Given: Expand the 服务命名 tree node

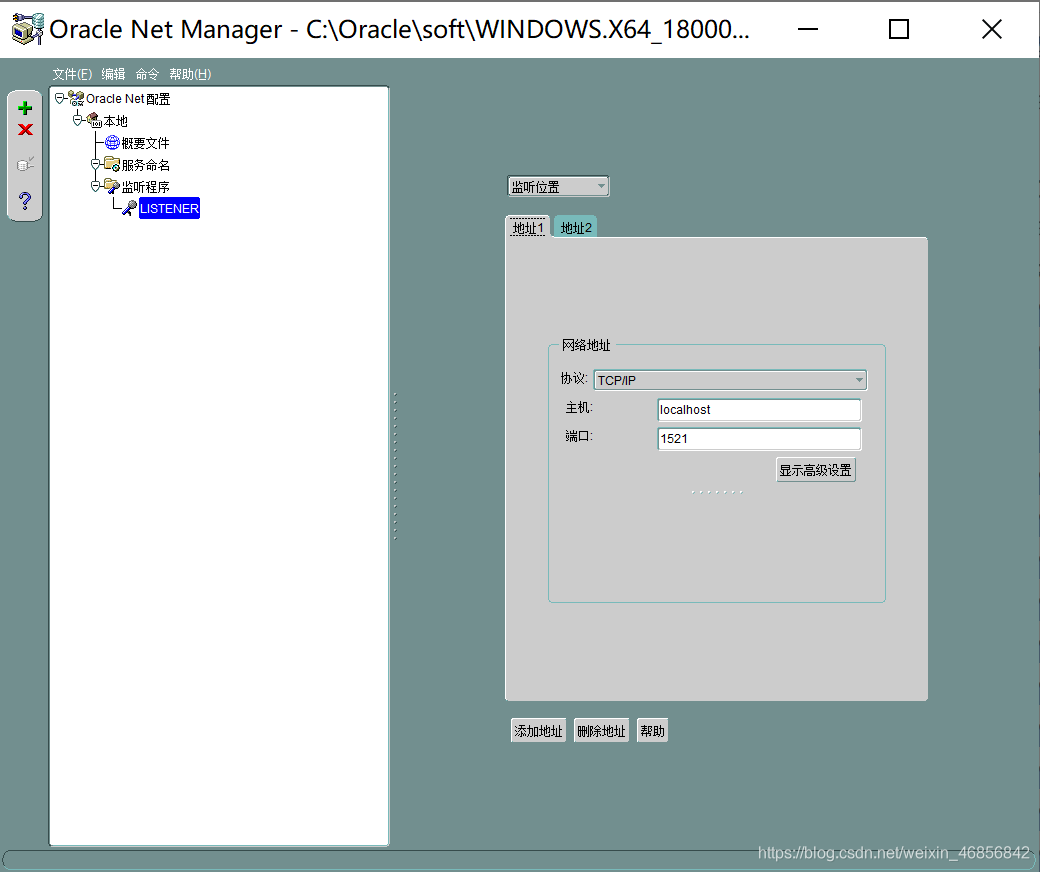Looking at the screenshot, I should 96,164.
